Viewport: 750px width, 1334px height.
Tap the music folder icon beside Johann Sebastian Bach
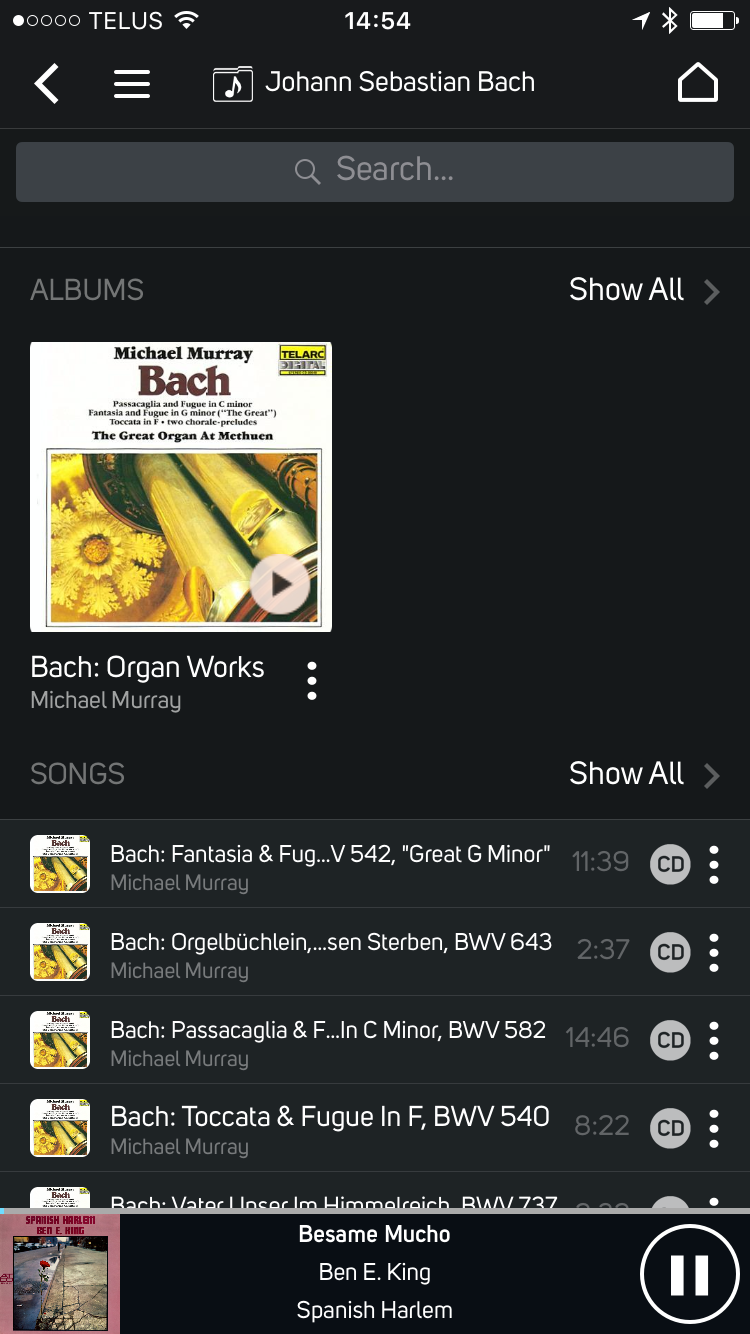[233, 84]
